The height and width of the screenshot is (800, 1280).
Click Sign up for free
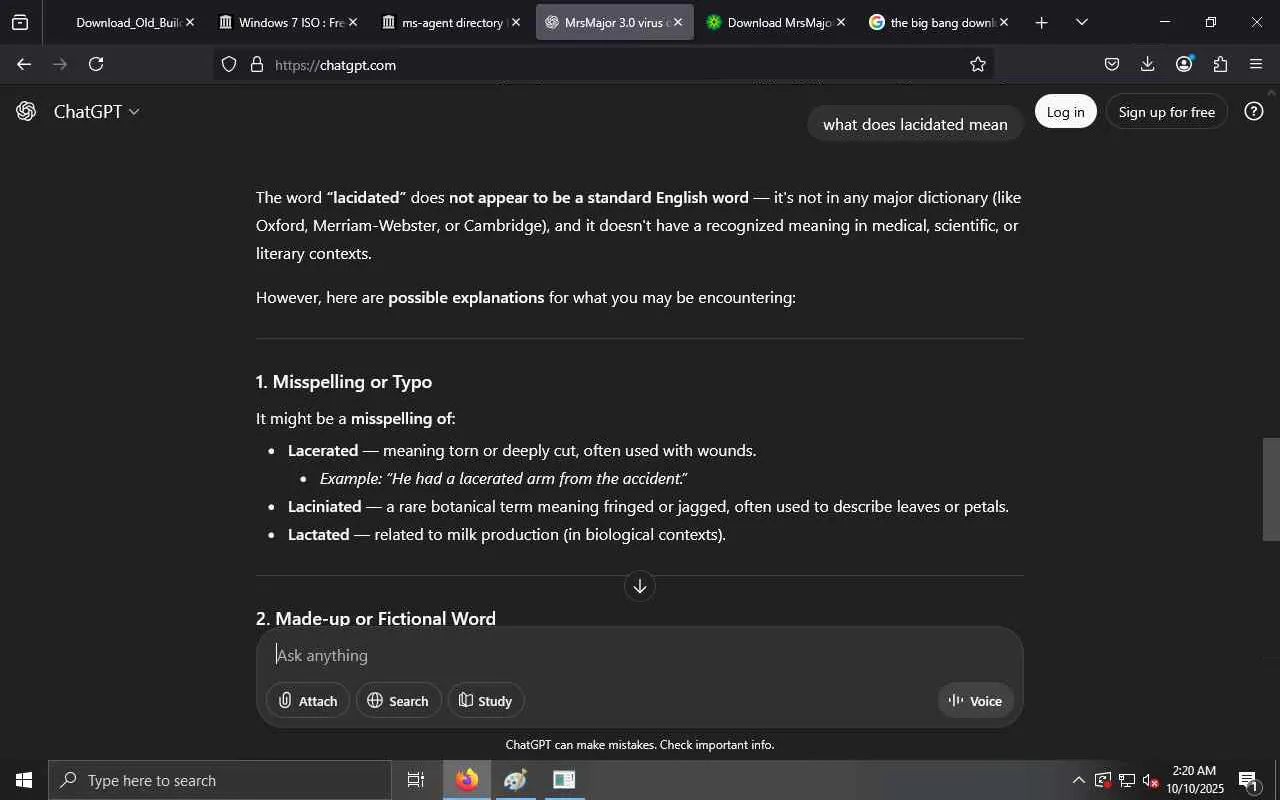coord(1167,112)
